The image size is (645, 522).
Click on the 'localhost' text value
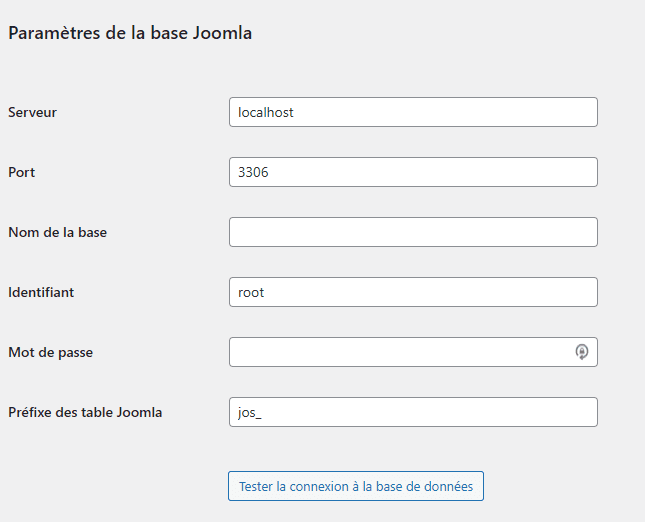pyautogui.click(x=266, y=112)
